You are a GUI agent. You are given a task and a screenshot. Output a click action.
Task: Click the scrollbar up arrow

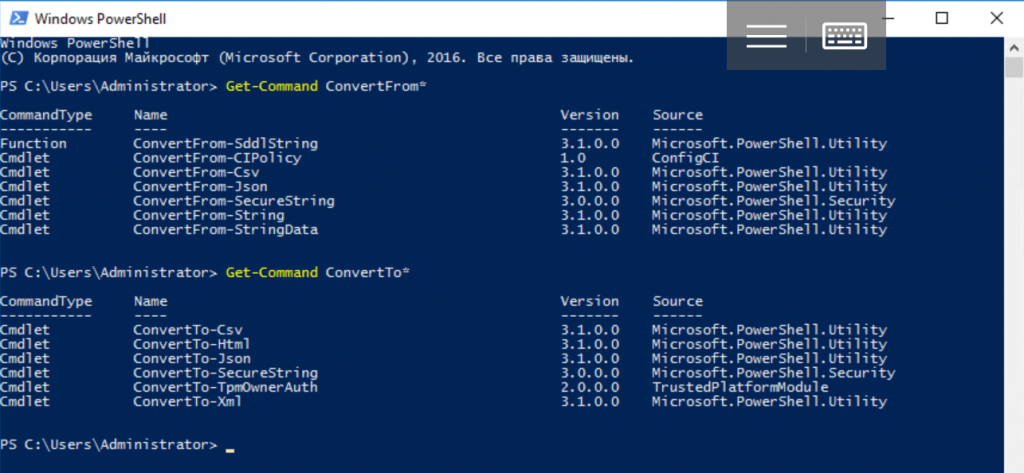coord(1014,47)
